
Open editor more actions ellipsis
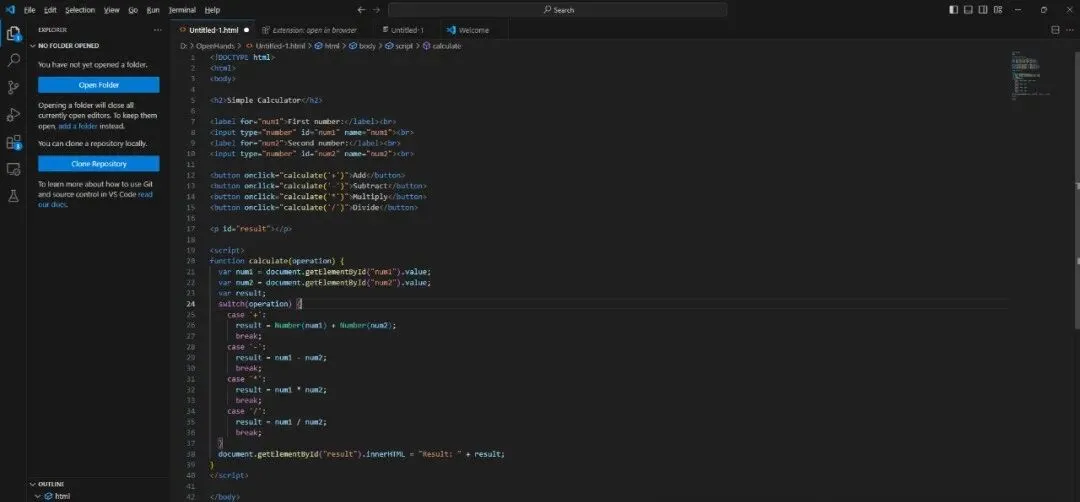(x=1069, y=30)
